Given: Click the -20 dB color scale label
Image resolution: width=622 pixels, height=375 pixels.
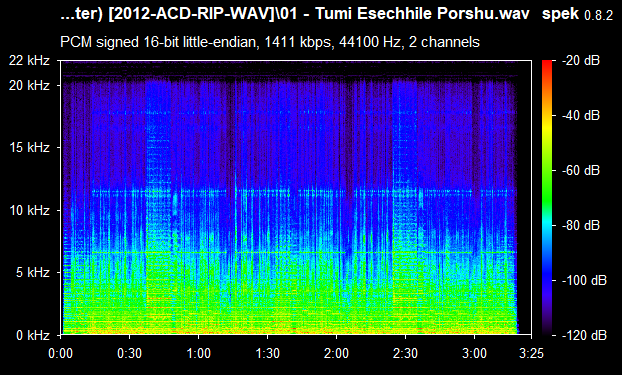Looking at the screenshot, I should point(581,61).
